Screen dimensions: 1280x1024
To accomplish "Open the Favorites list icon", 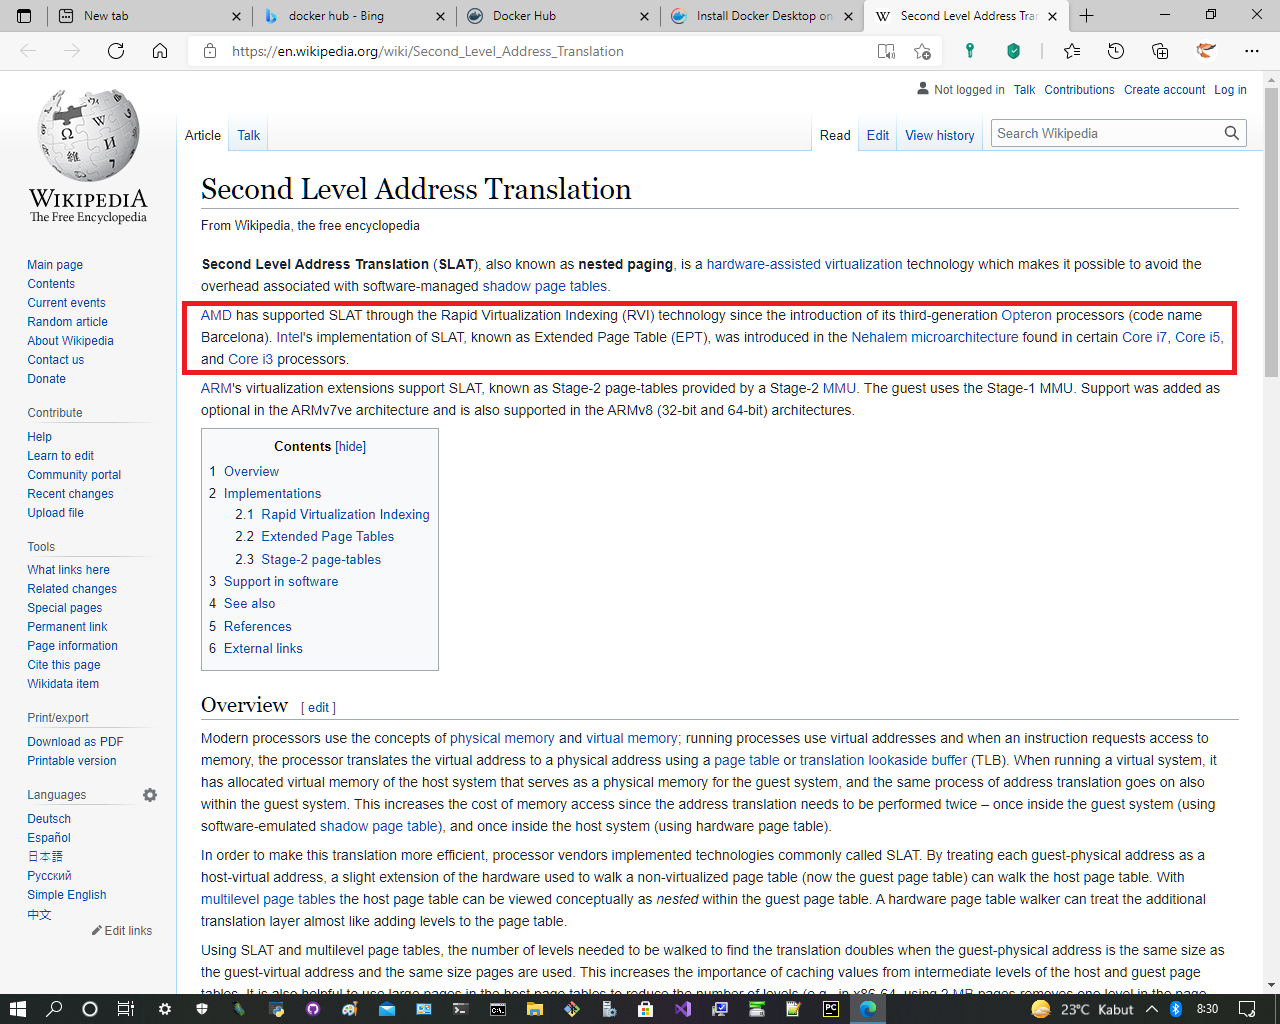I will tap(1072, 51).
